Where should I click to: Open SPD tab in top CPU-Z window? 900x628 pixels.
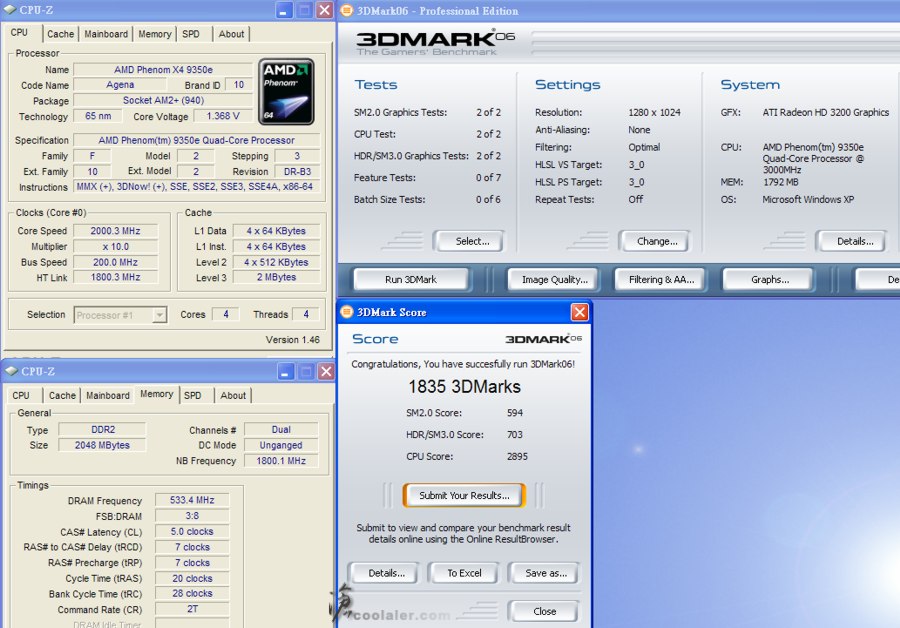pos(191,34)
